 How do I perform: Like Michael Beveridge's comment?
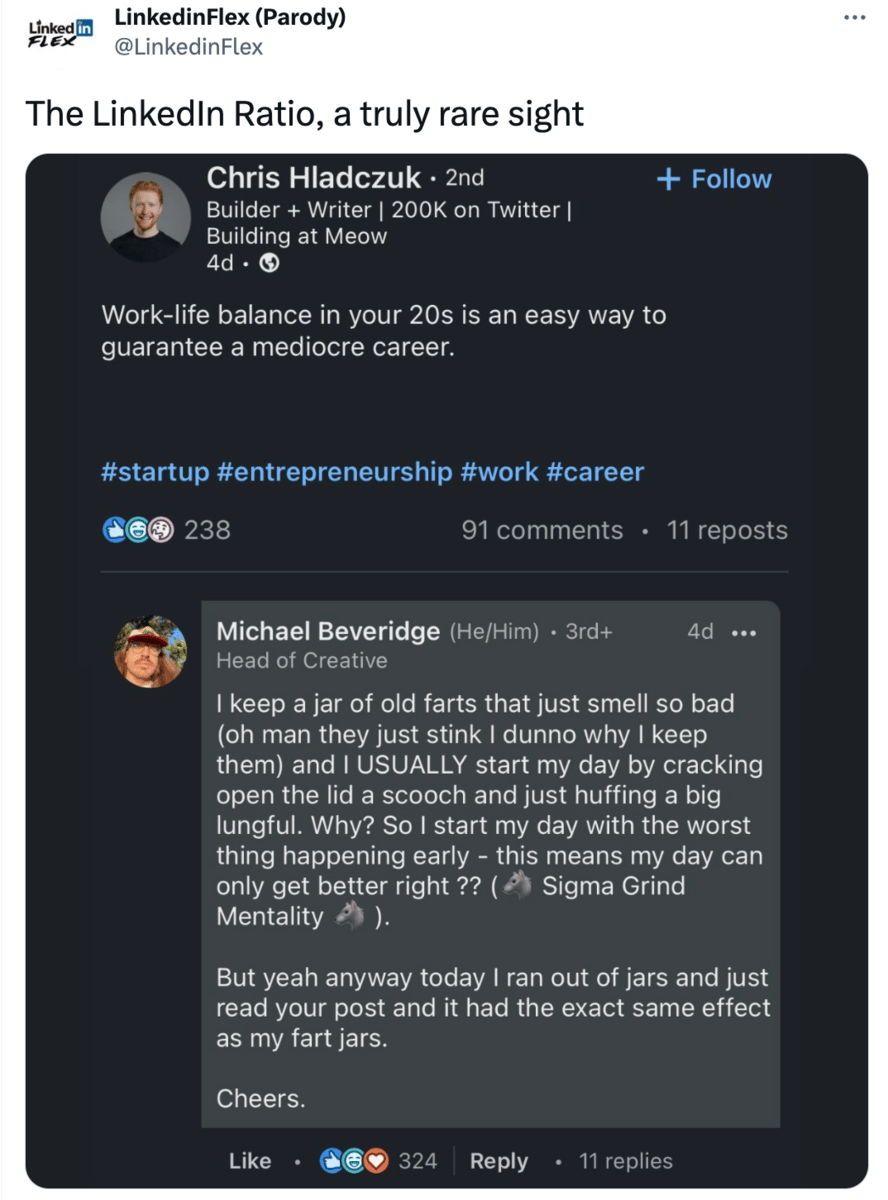(249, 1161)
